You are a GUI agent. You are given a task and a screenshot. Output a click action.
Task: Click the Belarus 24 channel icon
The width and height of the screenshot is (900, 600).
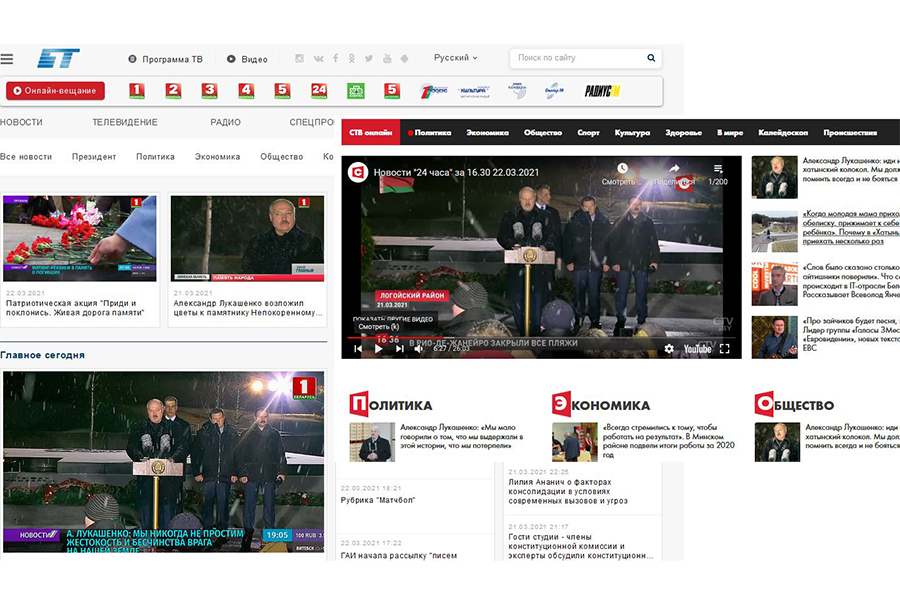point(319,91)
